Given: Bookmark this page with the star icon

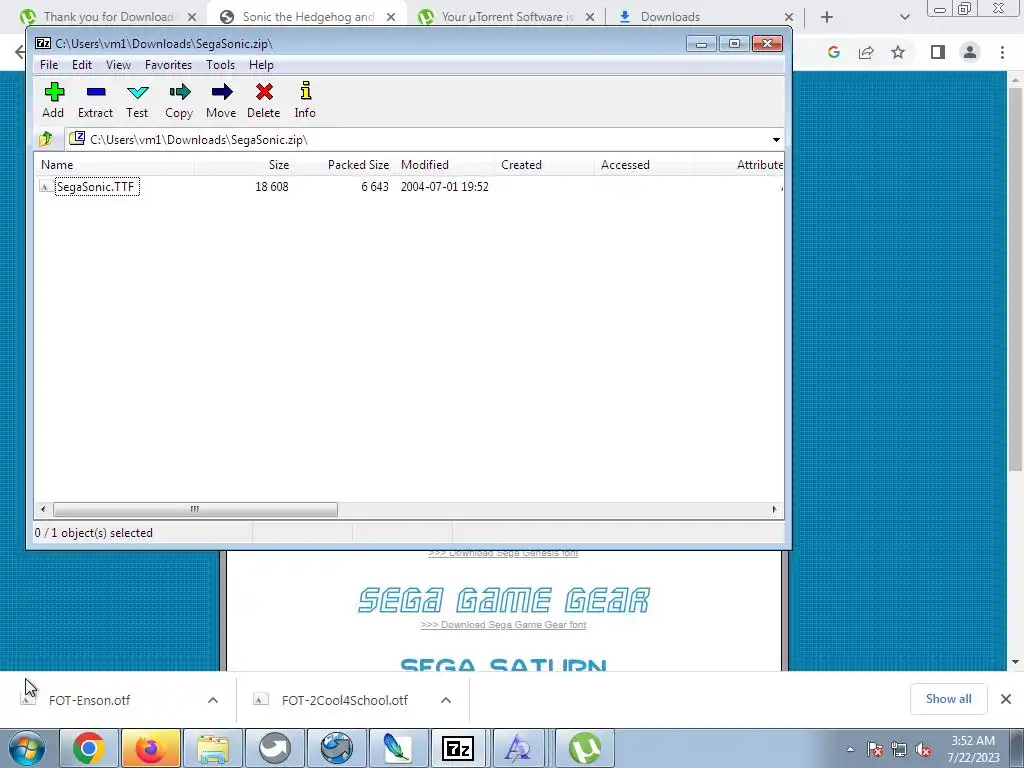Looking at the screenshot, I should [899, 52].
